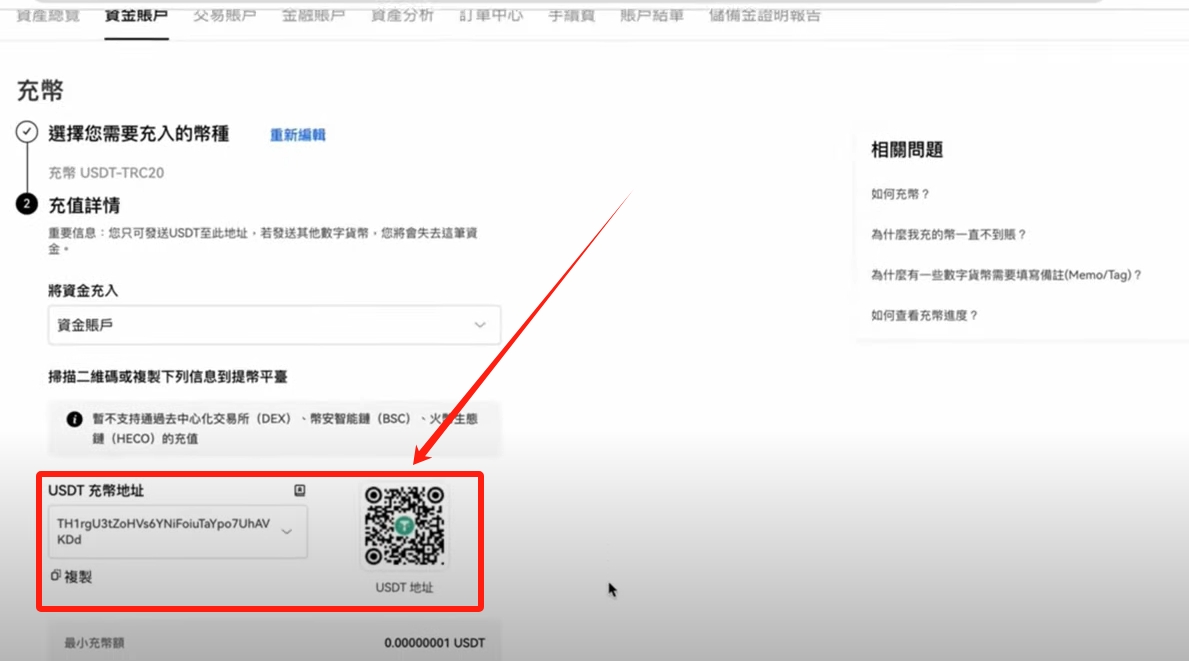Click the TH1rgU3t... deposit address field
Viewport: 1189px width, 661px height.
tap(177, 531)
